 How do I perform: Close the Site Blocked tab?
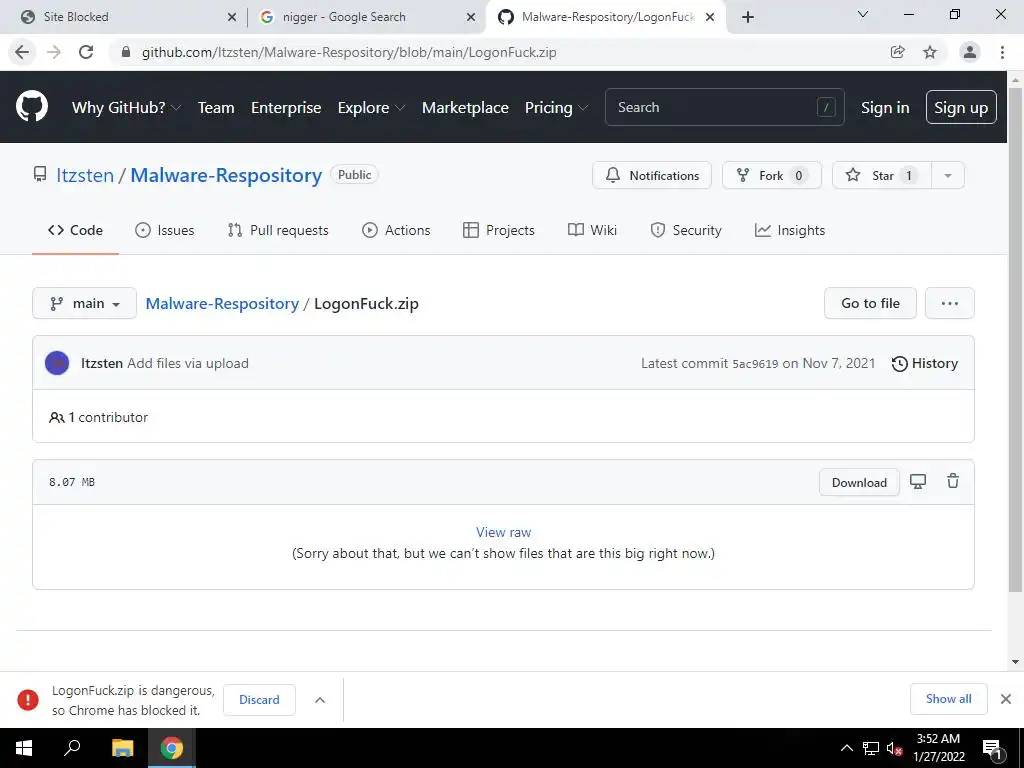[231, 17]
